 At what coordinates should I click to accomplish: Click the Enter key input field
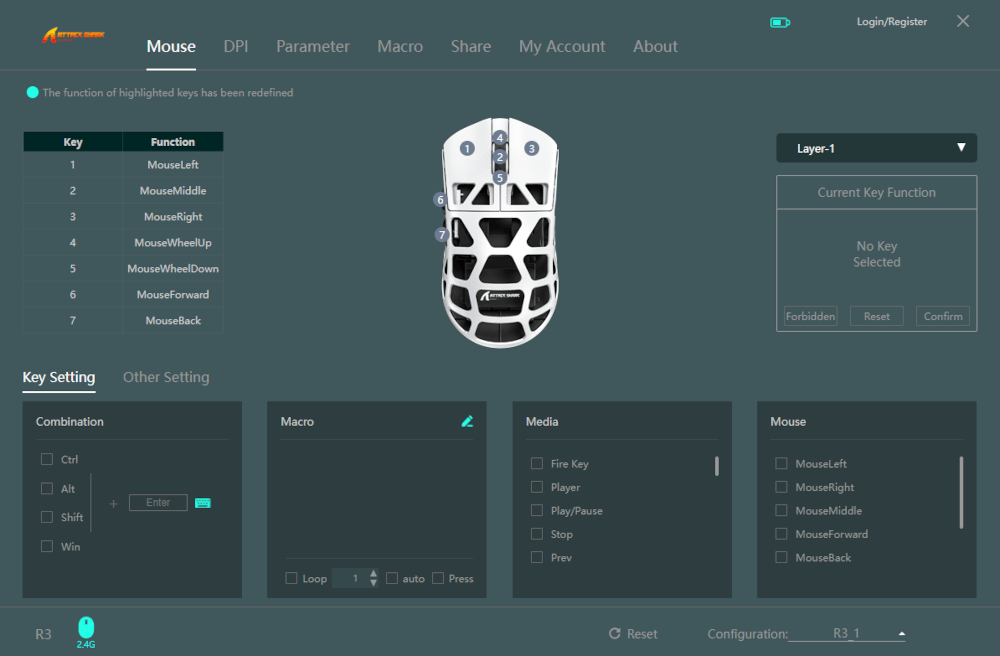coord(158,503)
